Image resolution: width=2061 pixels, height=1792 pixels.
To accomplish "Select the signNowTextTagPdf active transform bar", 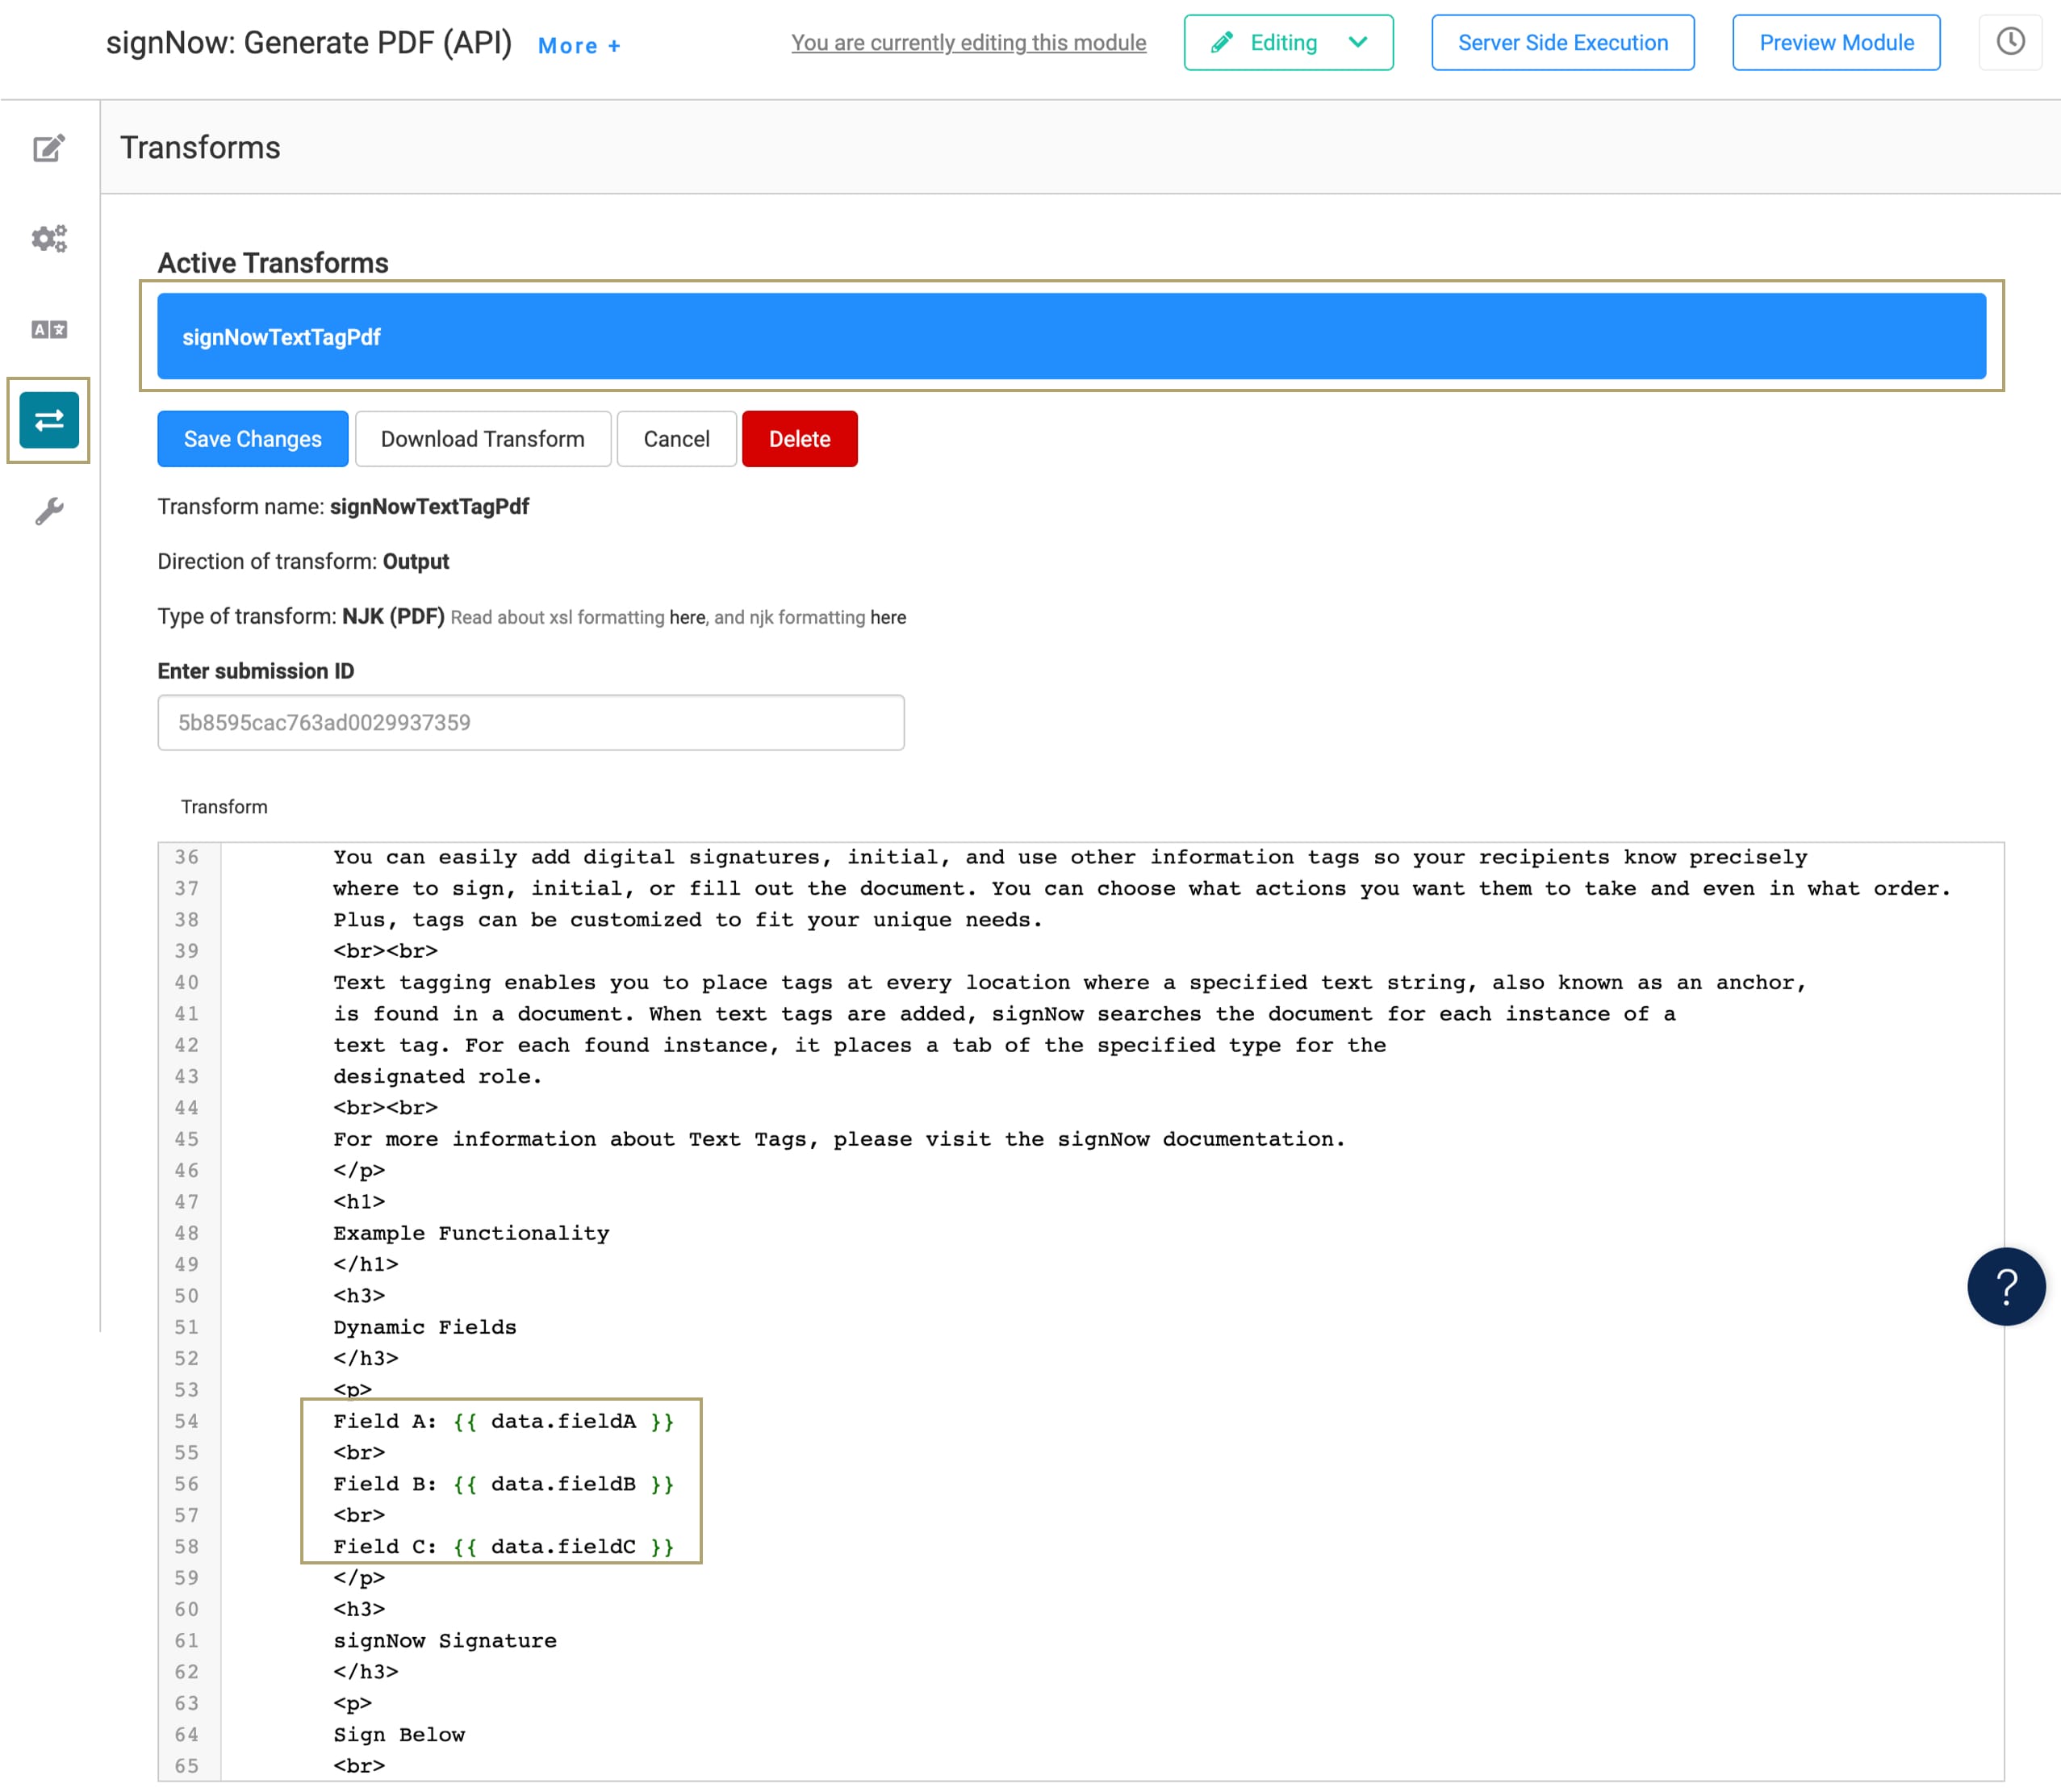I will coord(1071,336).
